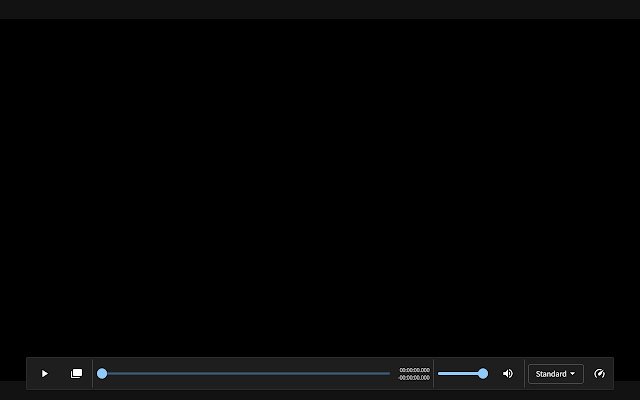Image resolution: width=640 pixels, height=400 pixels.
Task: Click the seek bar position handle
Action: (102, 373)
